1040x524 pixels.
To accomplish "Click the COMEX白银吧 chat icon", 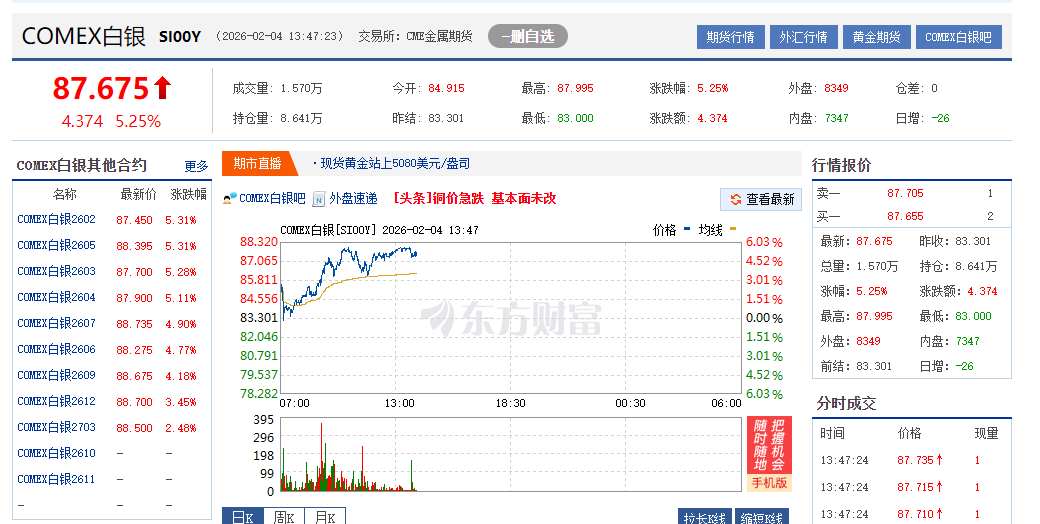I will (229, 198).
